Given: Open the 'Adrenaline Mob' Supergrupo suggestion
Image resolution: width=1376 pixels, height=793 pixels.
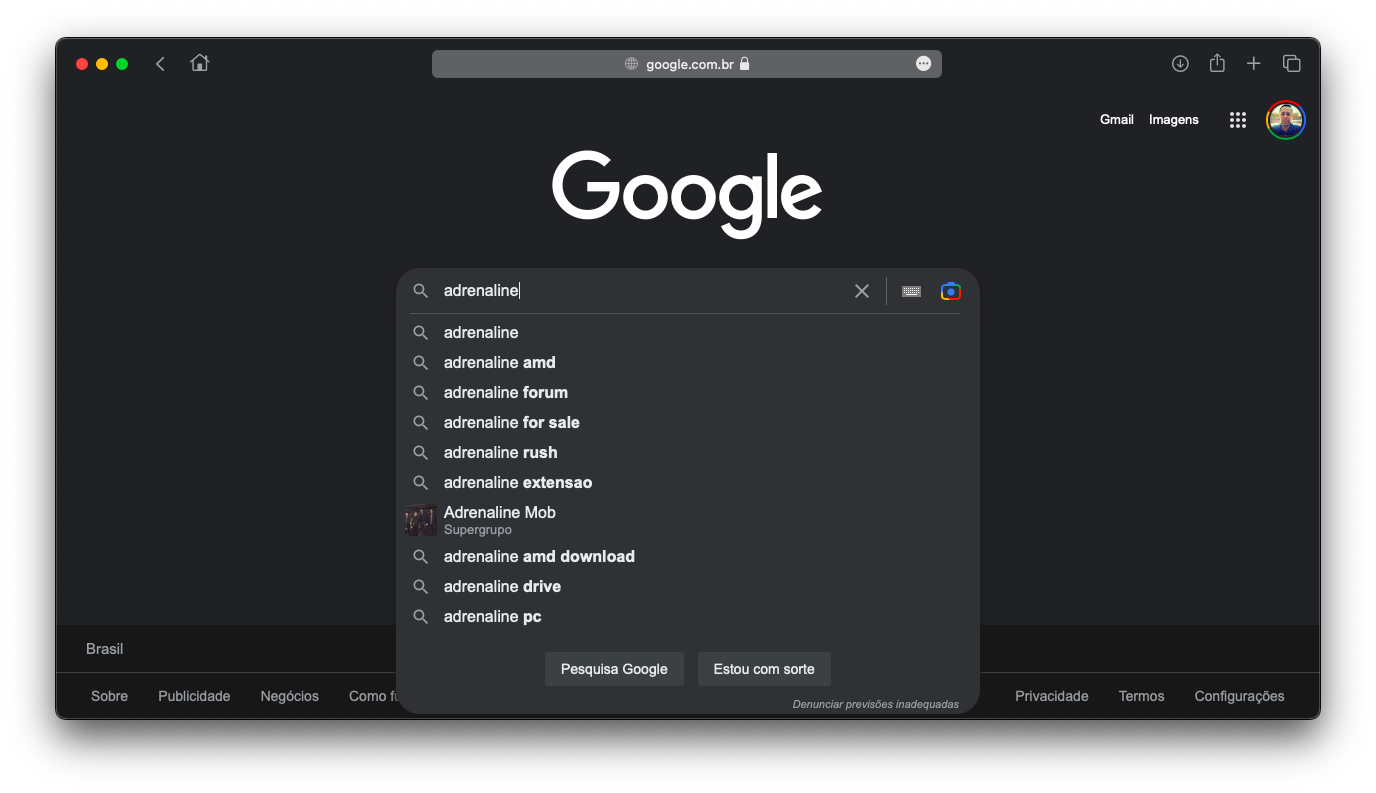Looking at the screenshot, I should pos(688,520).
